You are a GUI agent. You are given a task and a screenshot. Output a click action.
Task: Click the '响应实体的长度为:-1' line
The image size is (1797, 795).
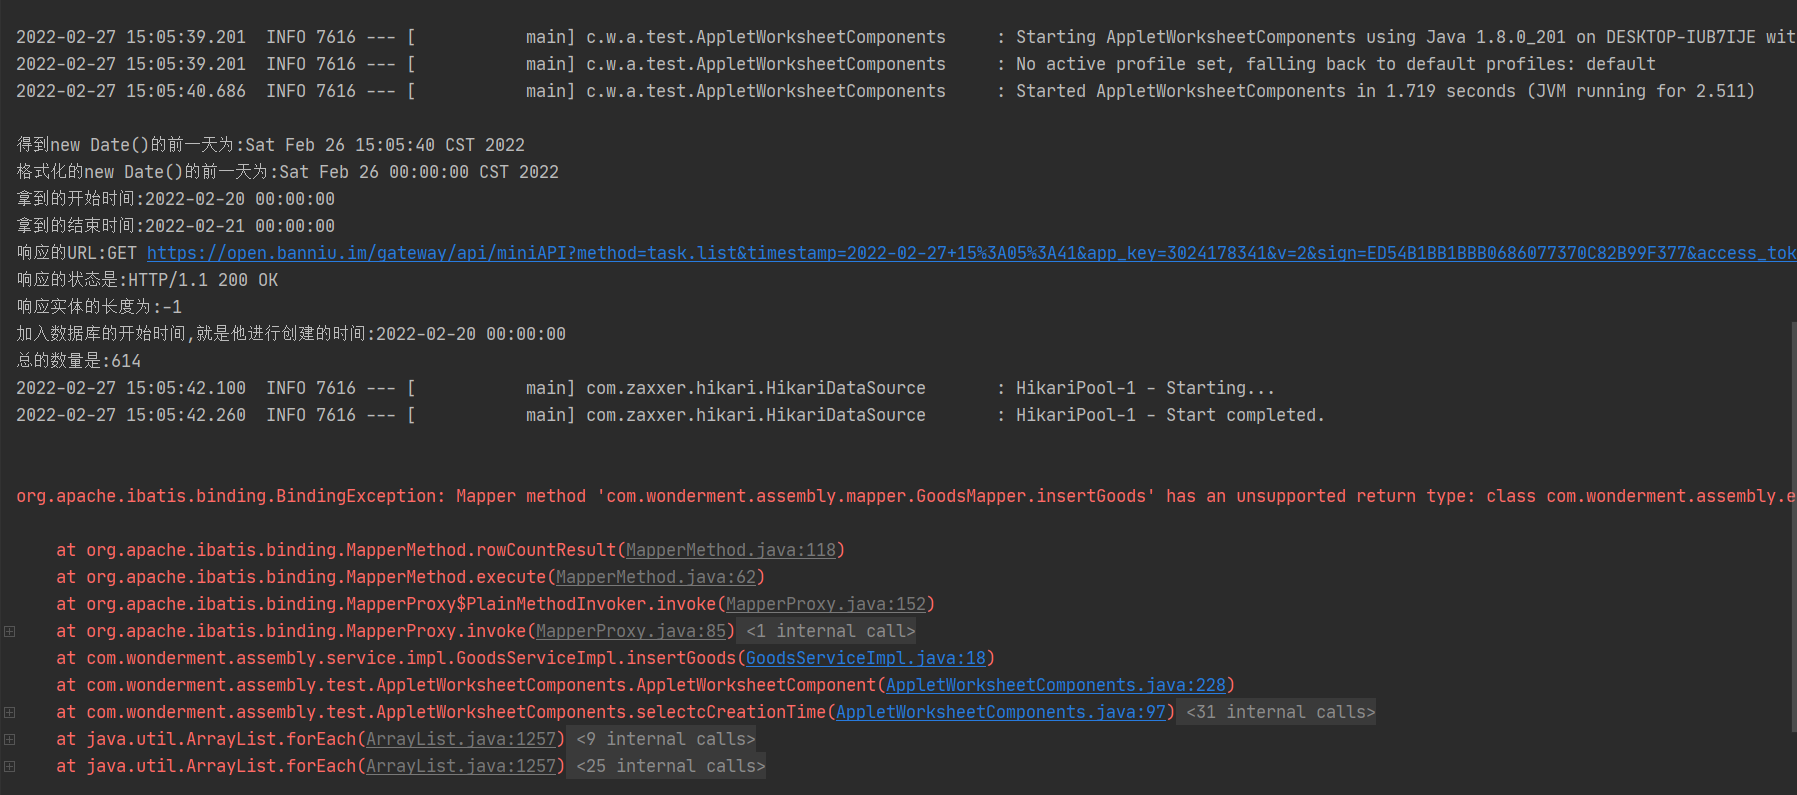pos(99,307)
